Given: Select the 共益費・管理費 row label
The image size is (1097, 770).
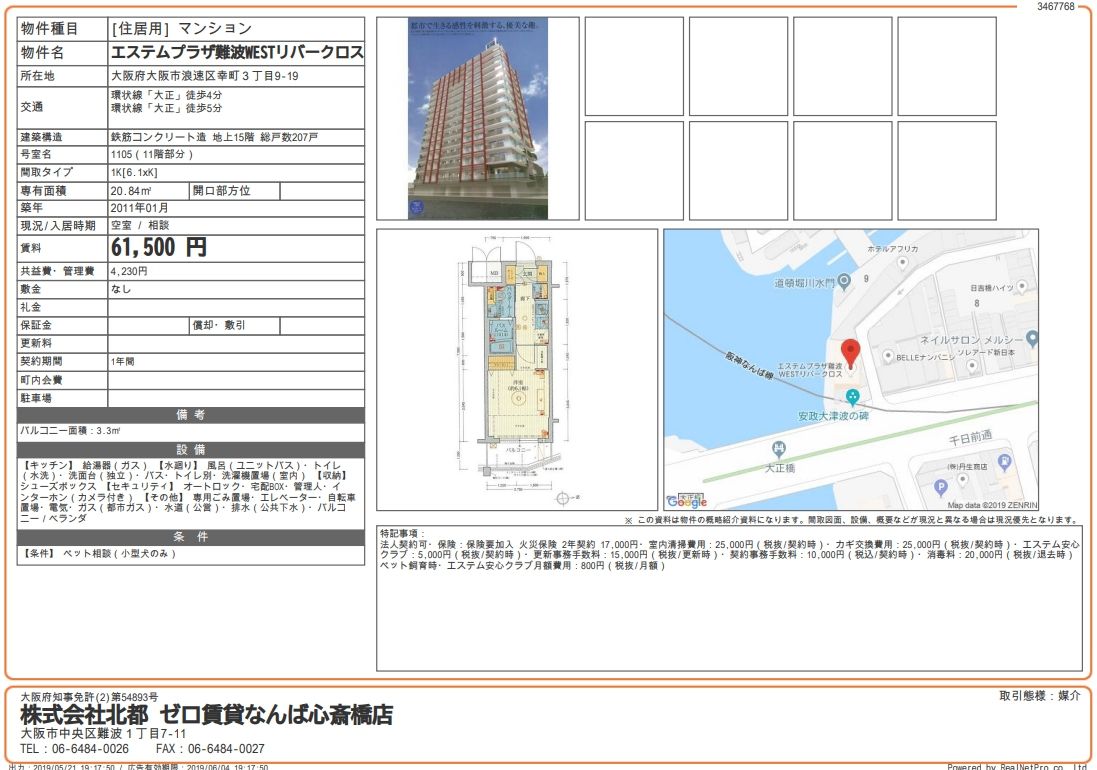Looking at the screenshot, I should coord(57,271).
